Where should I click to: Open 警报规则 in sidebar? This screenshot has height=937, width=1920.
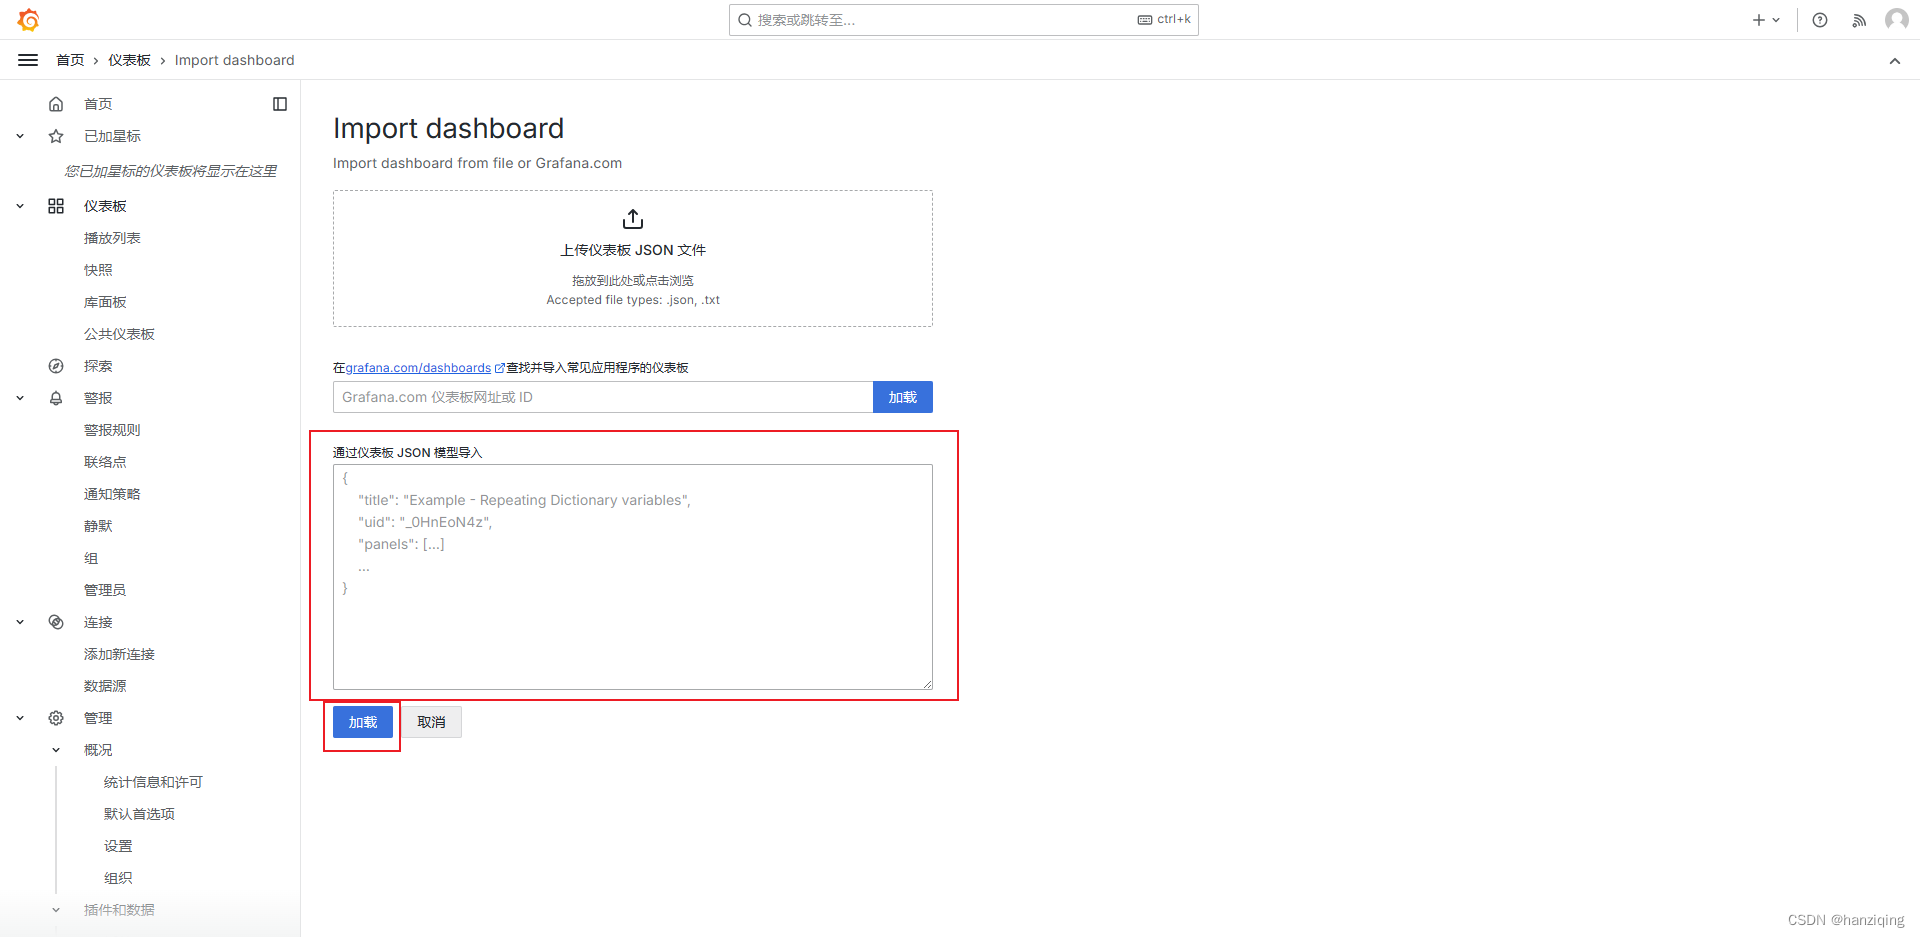click(x=112, y=430)
